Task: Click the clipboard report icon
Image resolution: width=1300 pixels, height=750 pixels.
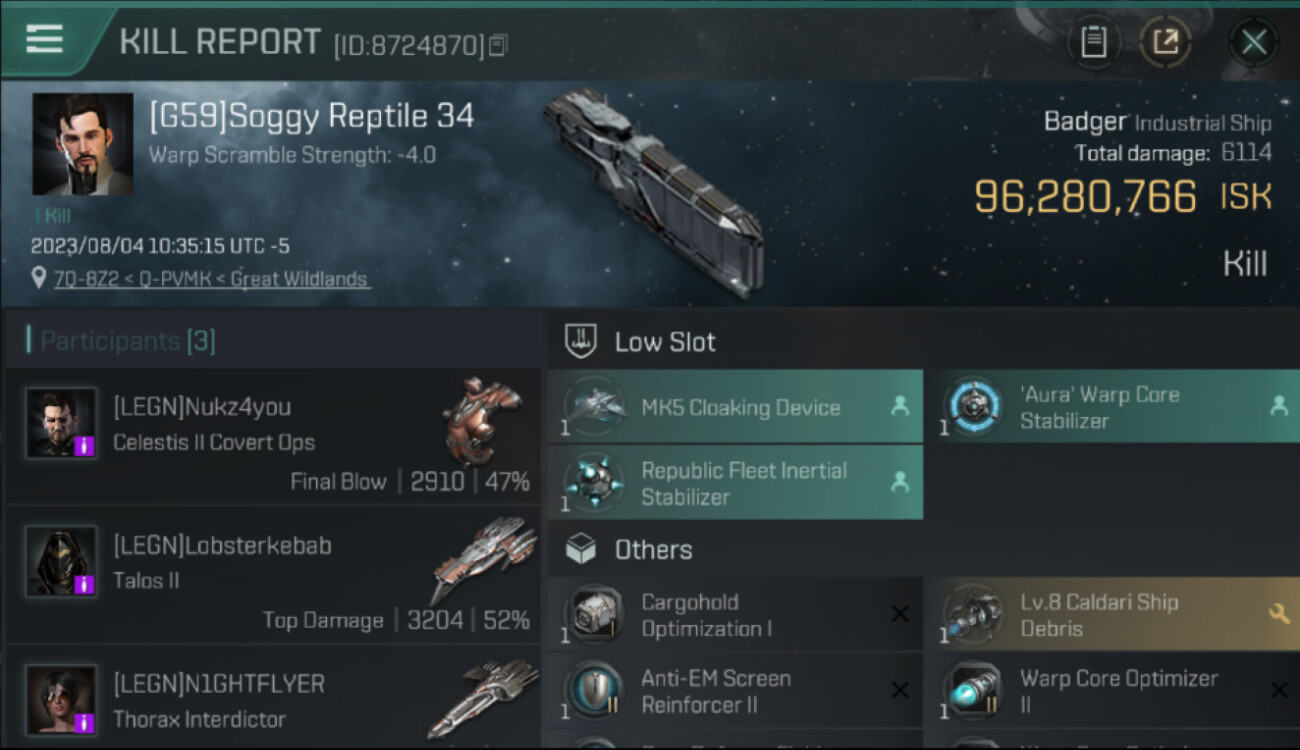Action: pyautogui.click(x=1093, y=42)
